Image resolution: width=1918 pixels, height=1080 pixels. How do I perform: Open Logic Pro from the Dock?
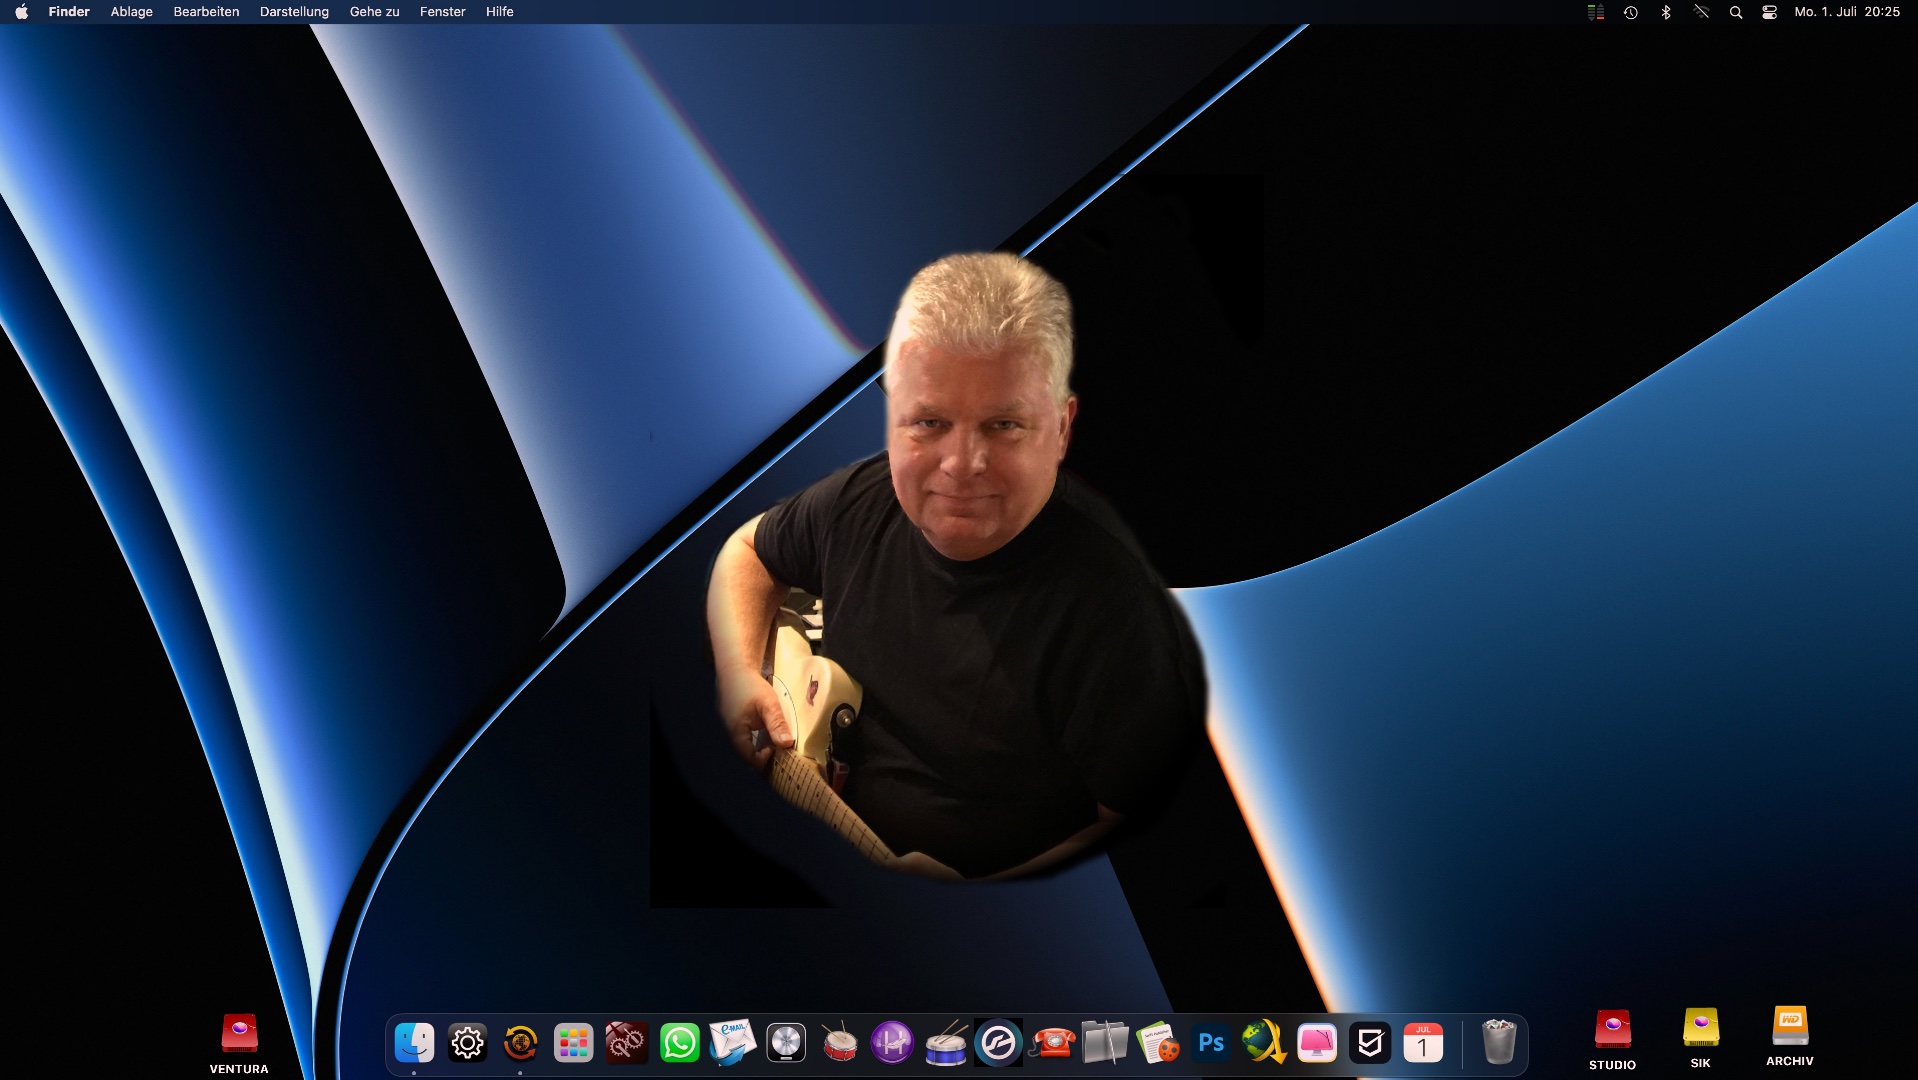[786, 1043]
